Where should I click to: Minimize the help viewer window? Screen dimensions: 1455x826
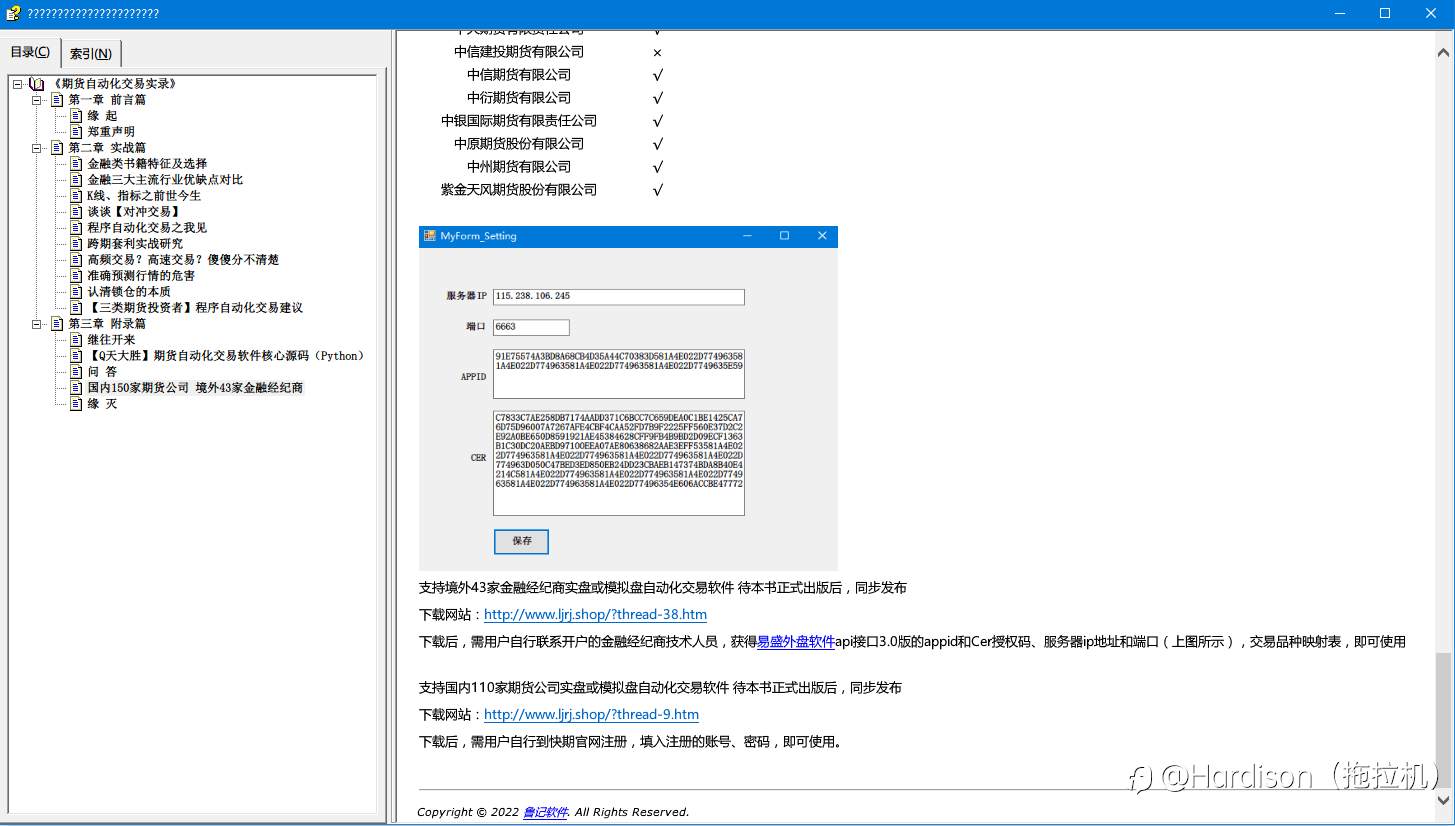[1340, 13]
